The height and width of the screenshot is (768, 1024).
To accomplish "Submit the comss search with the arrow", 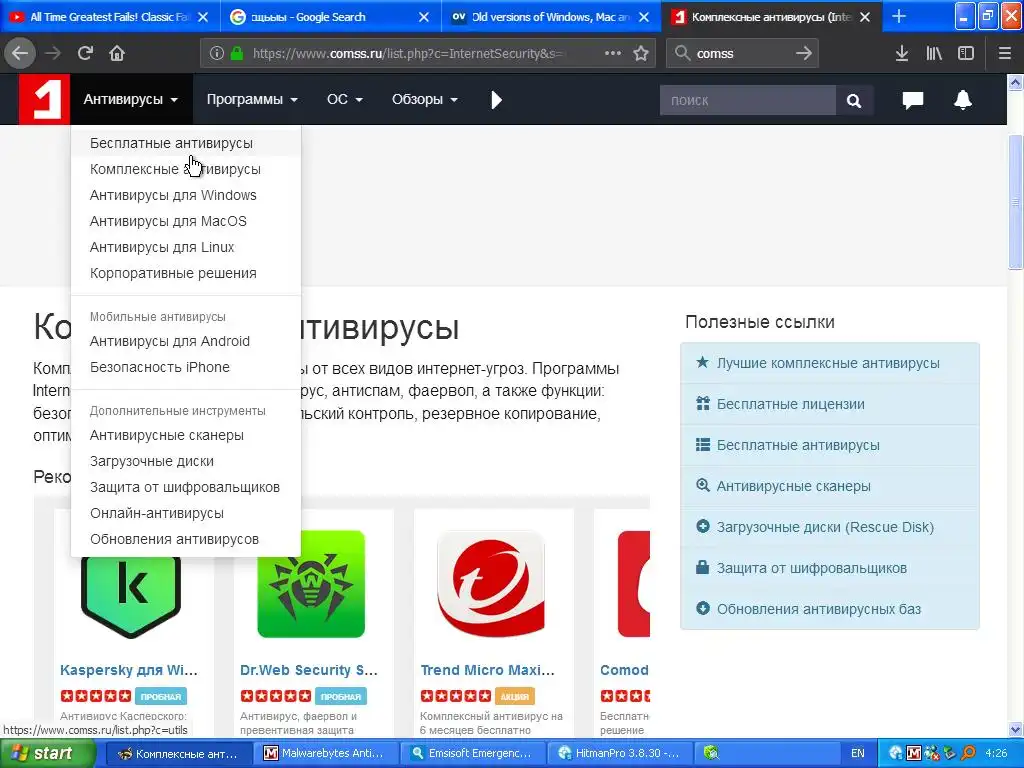I will 804,53.
